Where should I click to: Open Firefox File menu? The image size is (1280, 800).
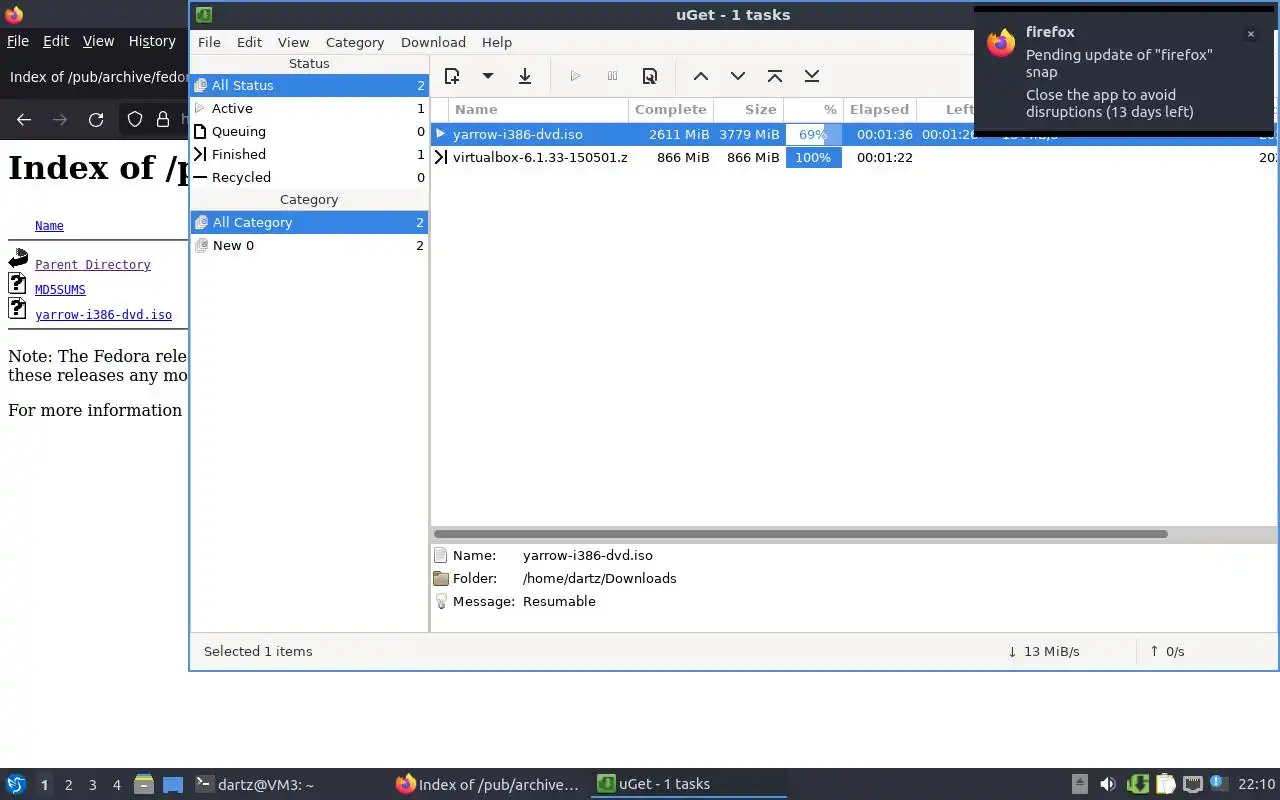click(18, 41)
